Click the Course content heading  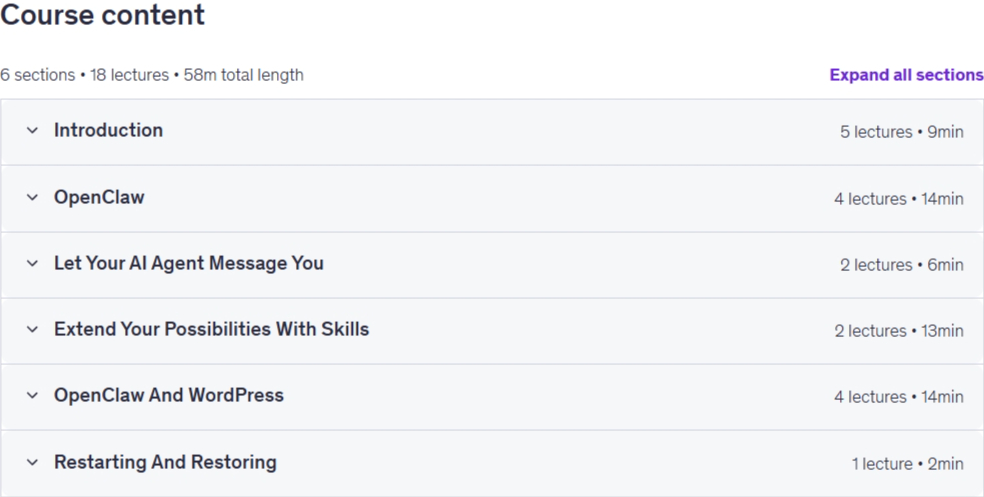[x=102, y=14]
